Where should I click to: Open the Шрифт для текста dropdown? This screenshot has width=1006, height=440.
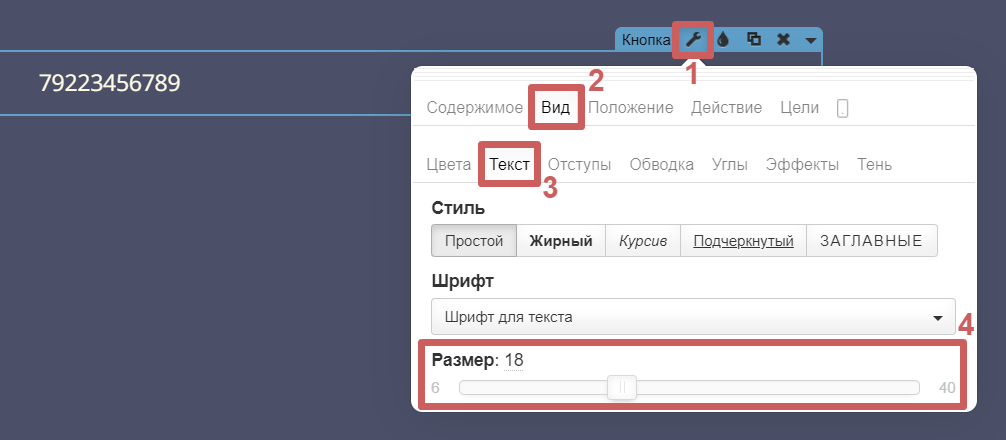(692, 317)
